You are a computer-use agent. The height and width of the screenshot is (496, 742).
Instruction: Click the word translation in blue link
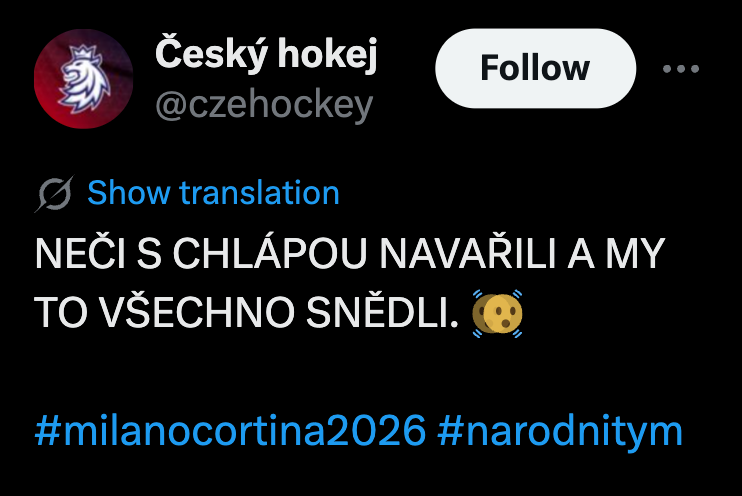[x=259, y=193]
